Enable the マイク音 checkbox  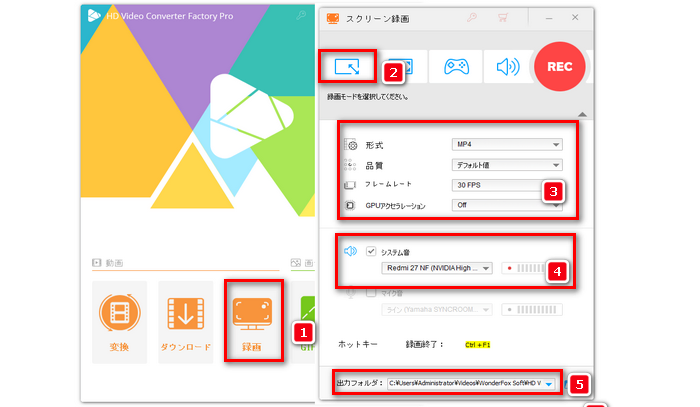(x=372, y=292)
